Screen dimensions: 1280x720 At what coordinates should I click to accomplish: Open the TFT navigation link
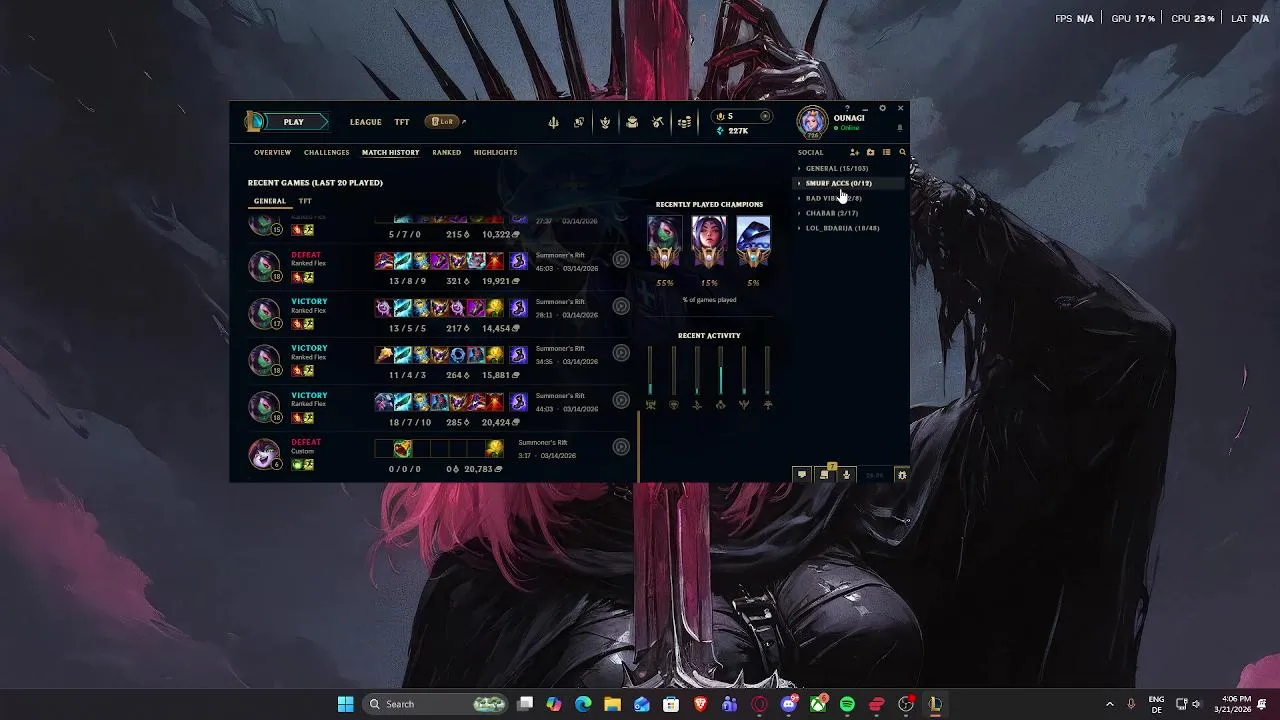[401, 122]
